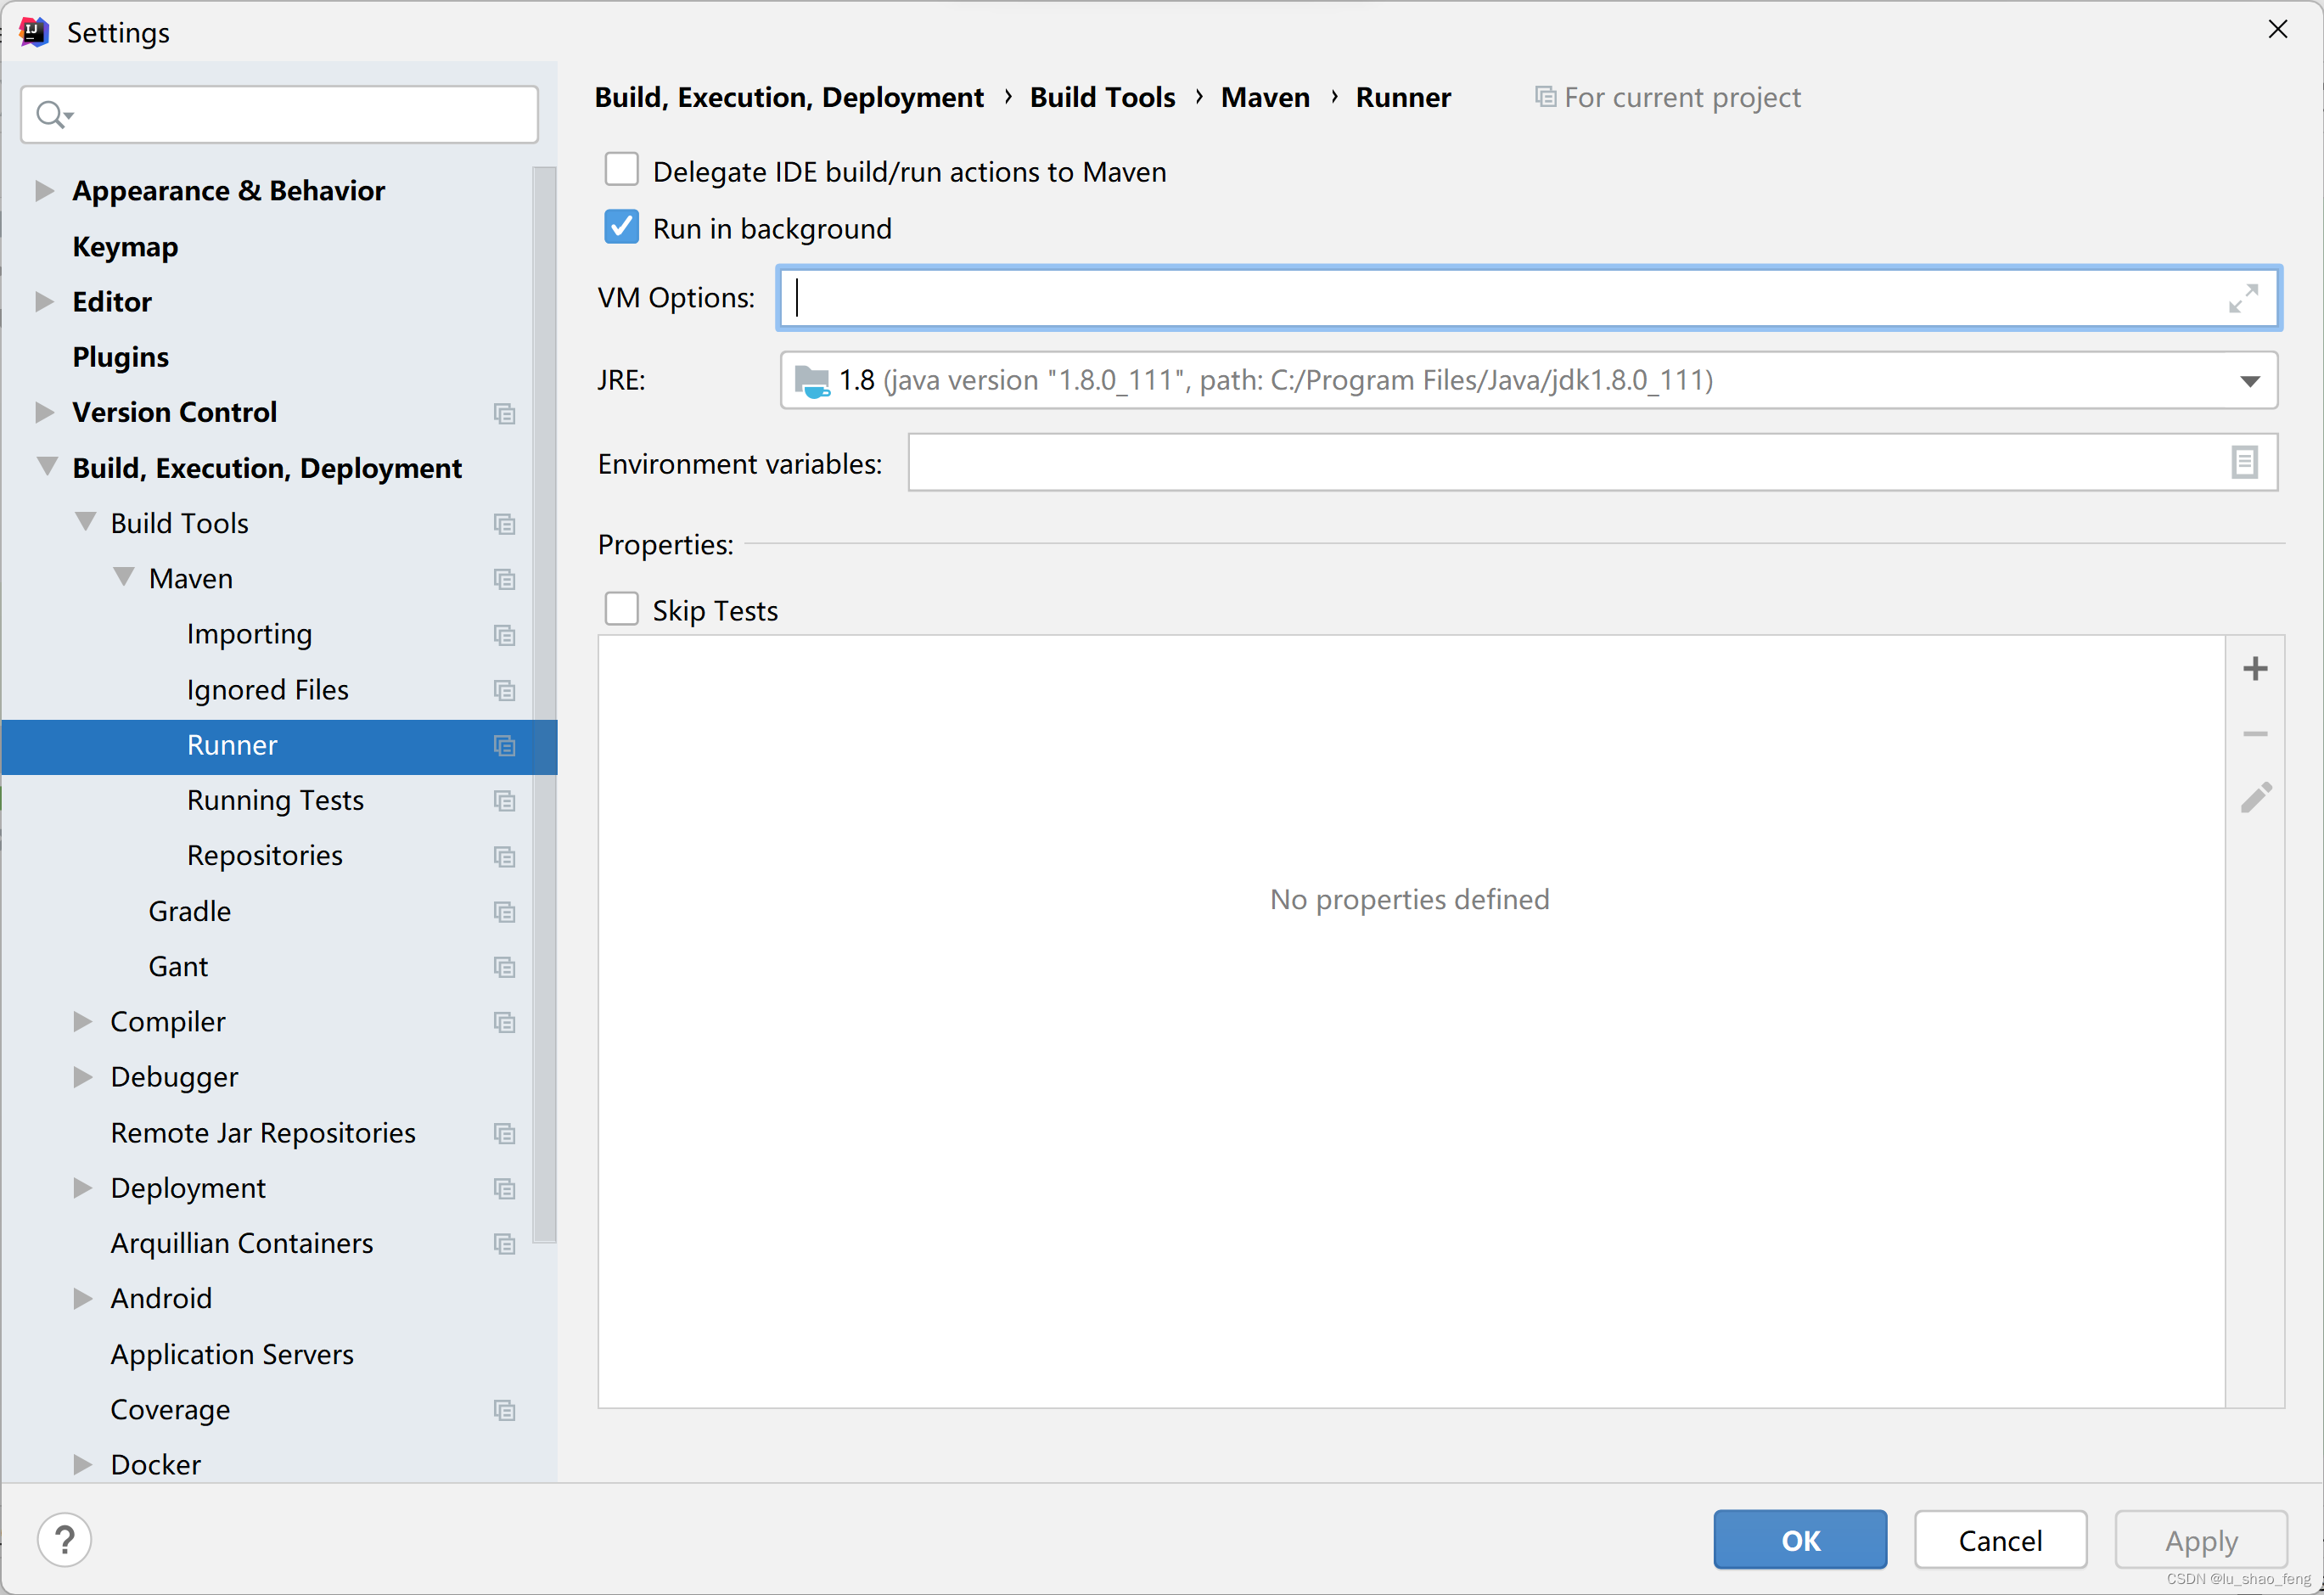2324x1595 pixels.
Task: Enable Delegate IDE build/run actions to Maven
Action: point(621,171)
